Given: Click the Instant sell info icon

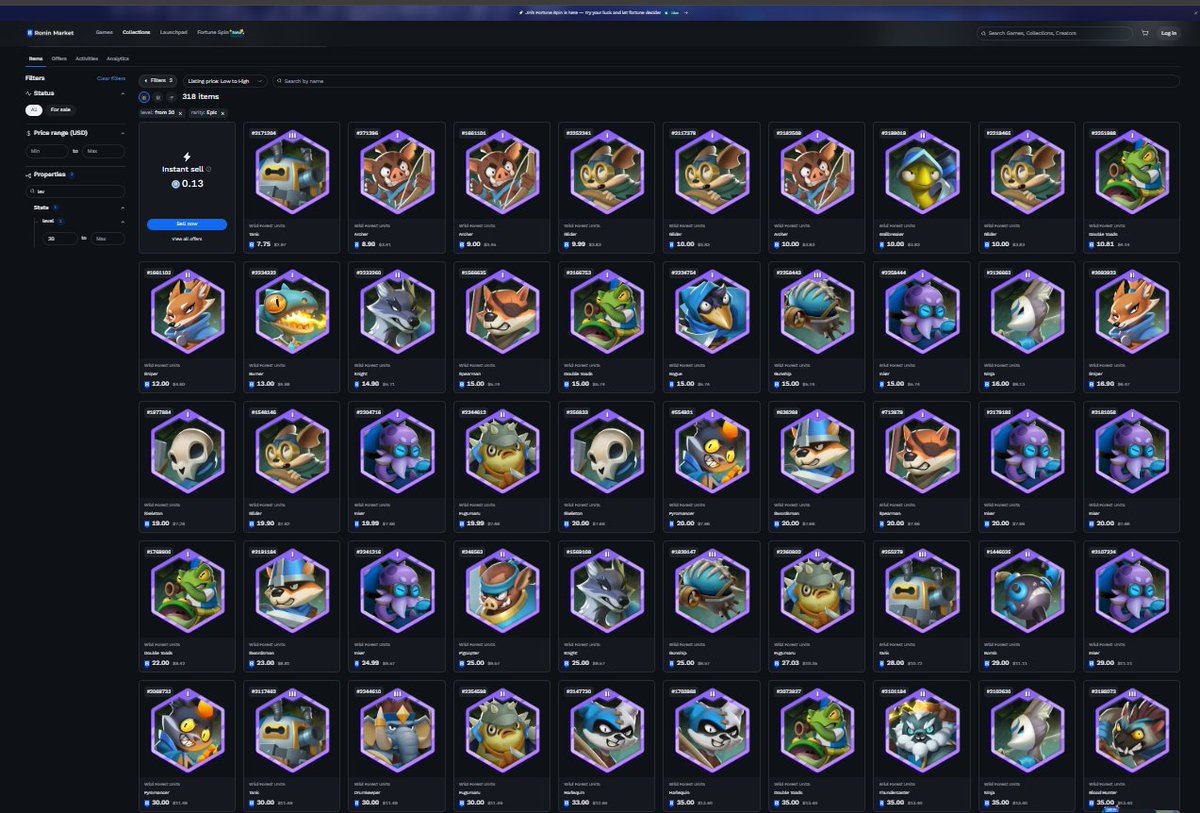Looking at the screenshot, I should coord(208,169).
